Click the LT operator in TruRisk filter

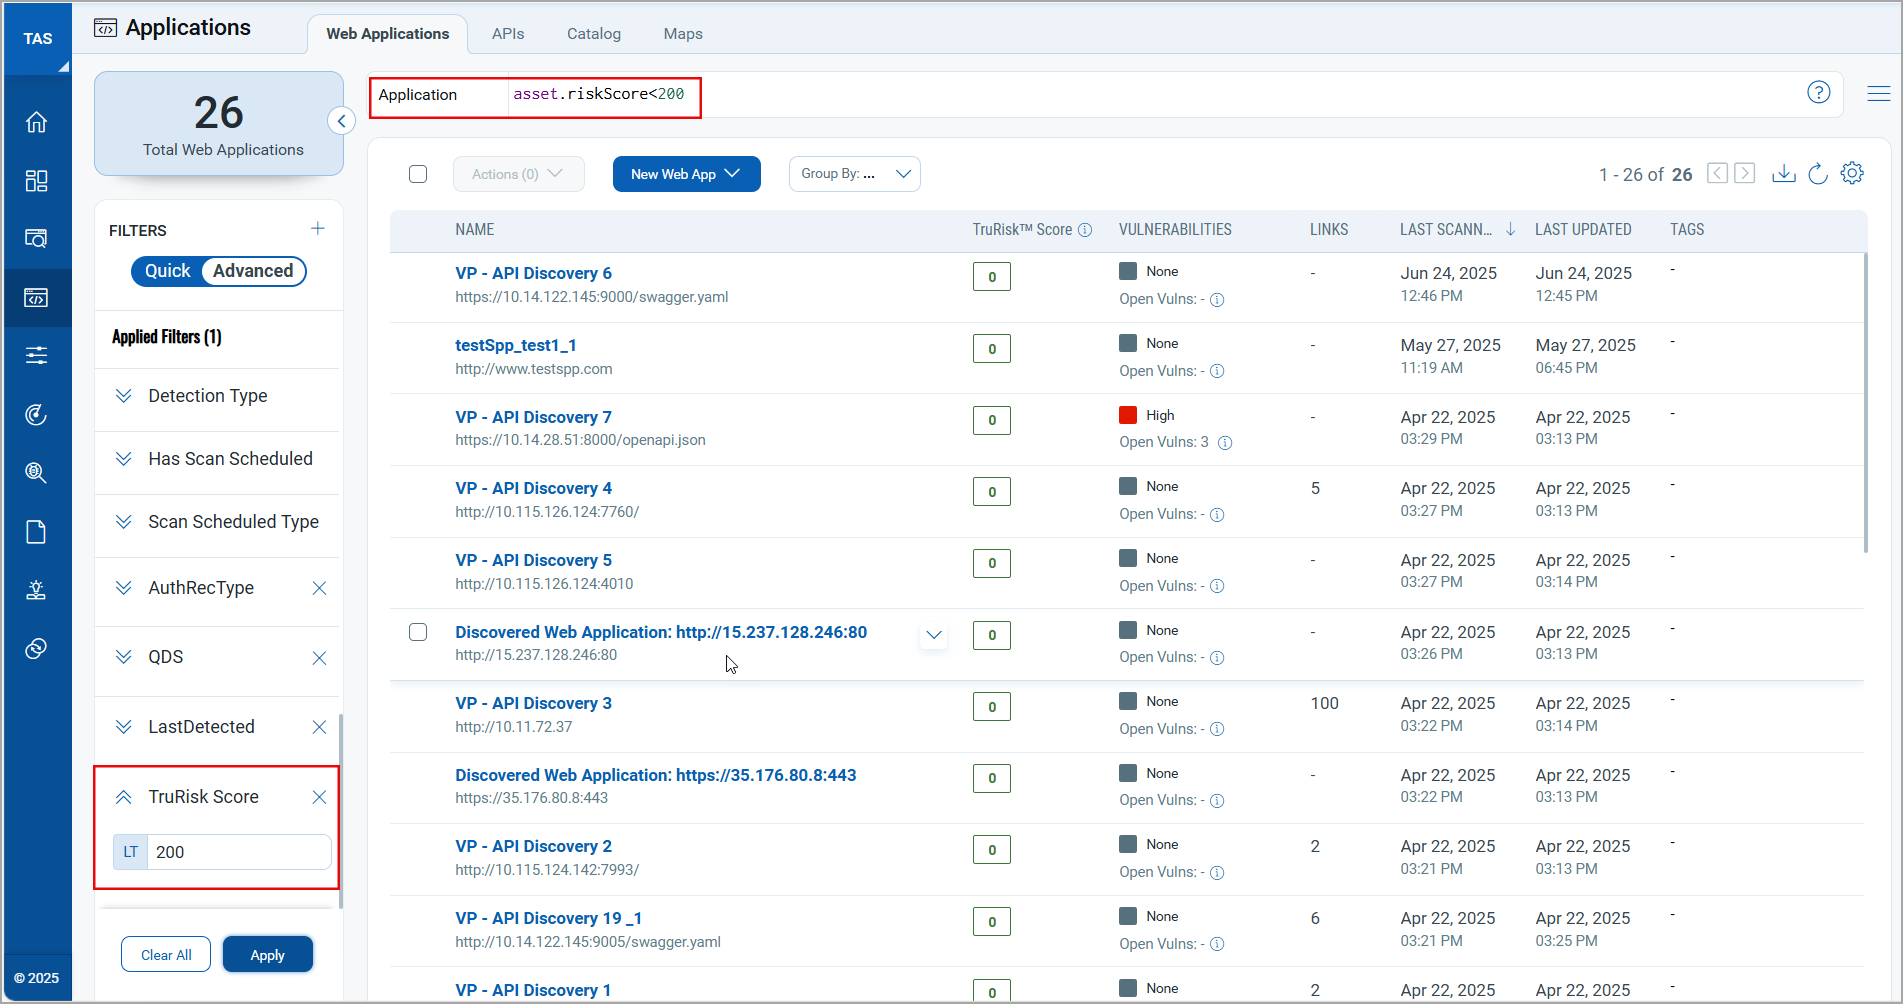coord(130,852)
